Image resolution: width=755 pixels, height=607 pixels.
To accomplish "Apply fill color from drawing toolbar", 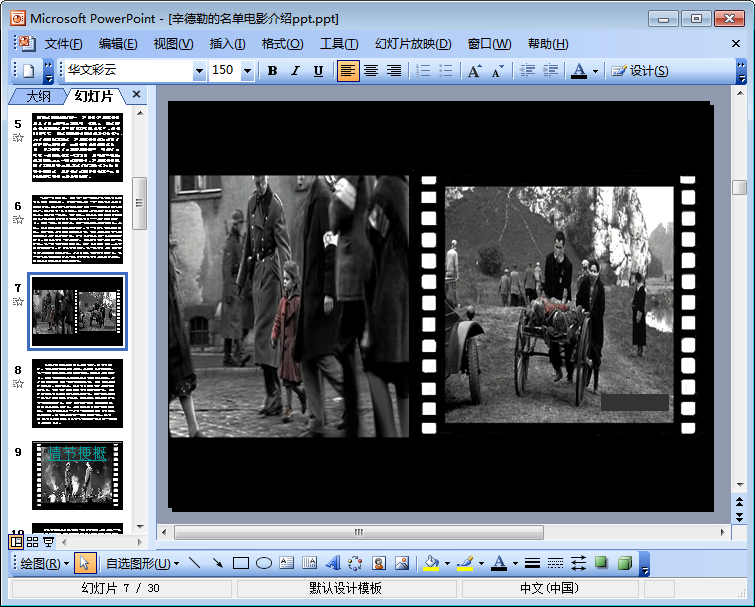I will pyautogui.click(x=431, y=563).
